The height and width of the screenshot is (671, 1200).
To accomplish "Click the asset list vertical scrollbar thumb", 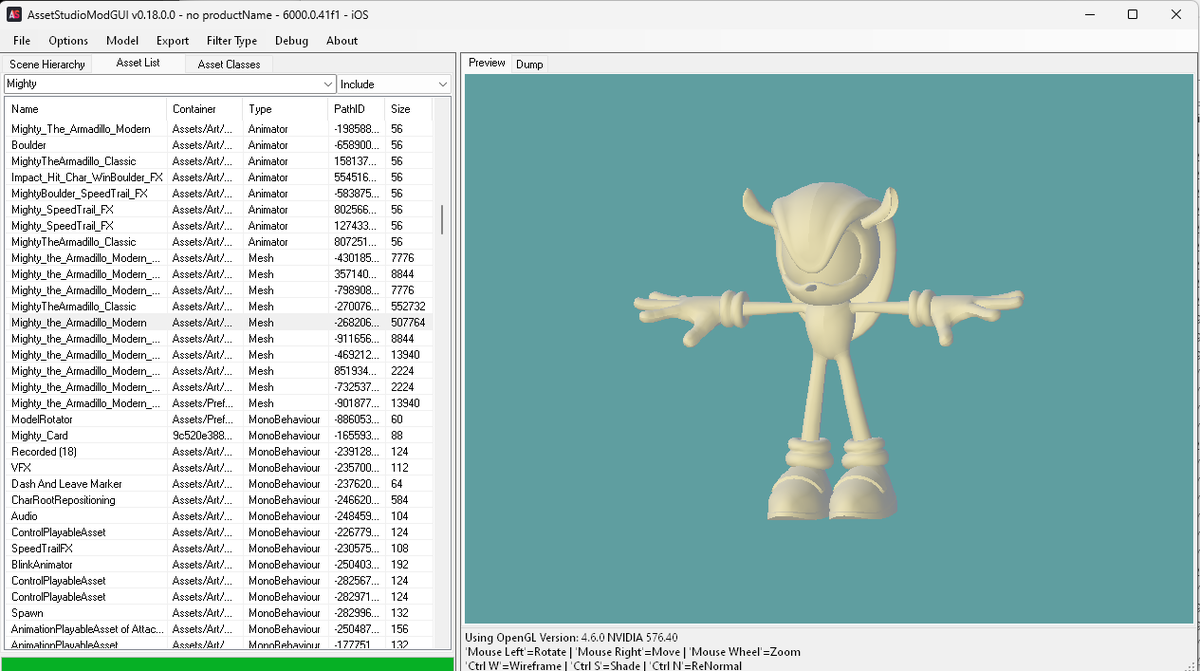I will pyautogui.click(x=442, y=219).
